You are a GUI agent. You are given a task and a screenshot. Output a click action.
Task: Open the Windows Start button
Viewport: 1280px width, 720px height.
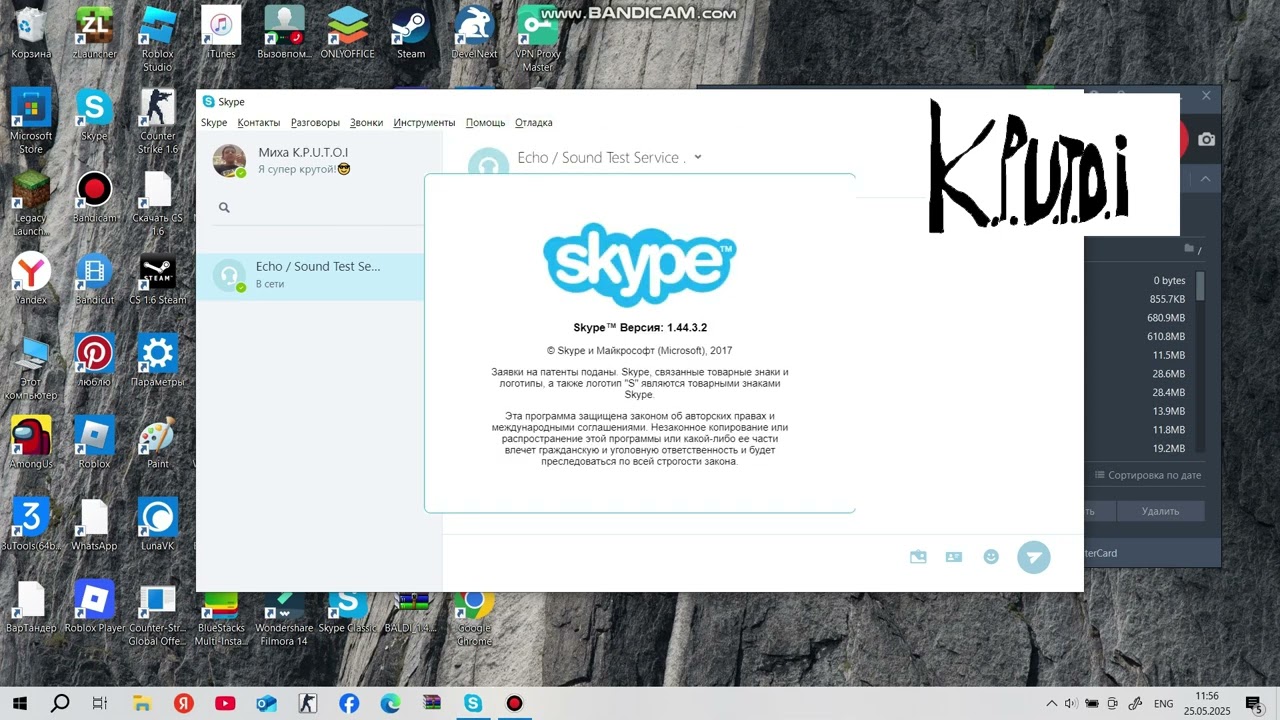(19, 703)
